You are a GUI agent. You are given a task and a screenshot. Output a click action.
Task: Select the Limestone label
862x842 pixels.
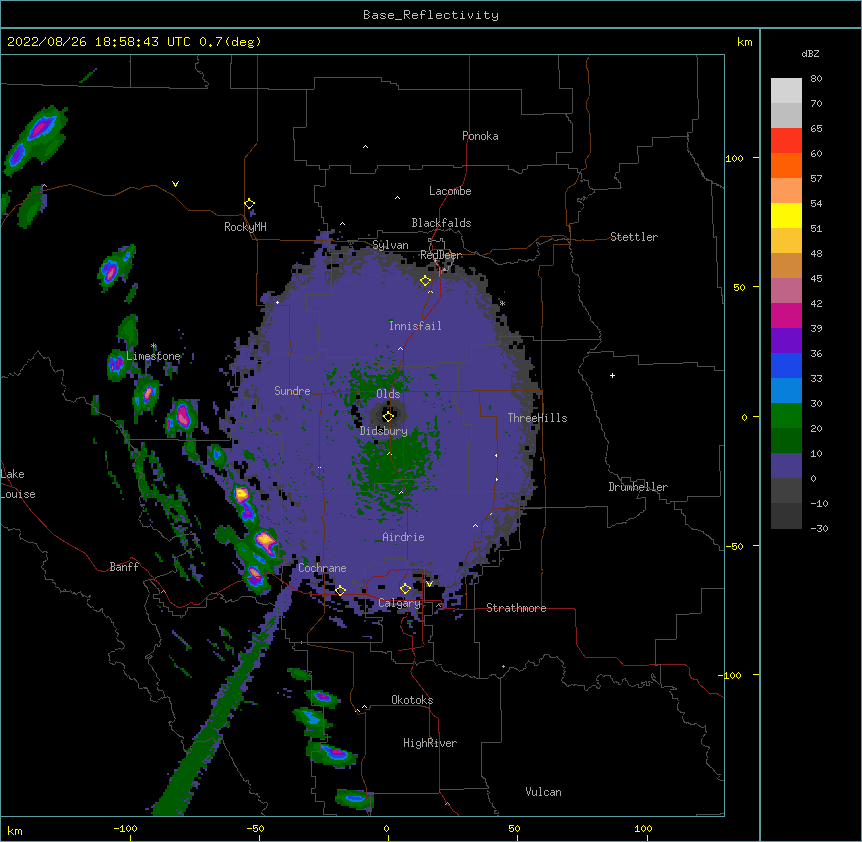(153, 356)
